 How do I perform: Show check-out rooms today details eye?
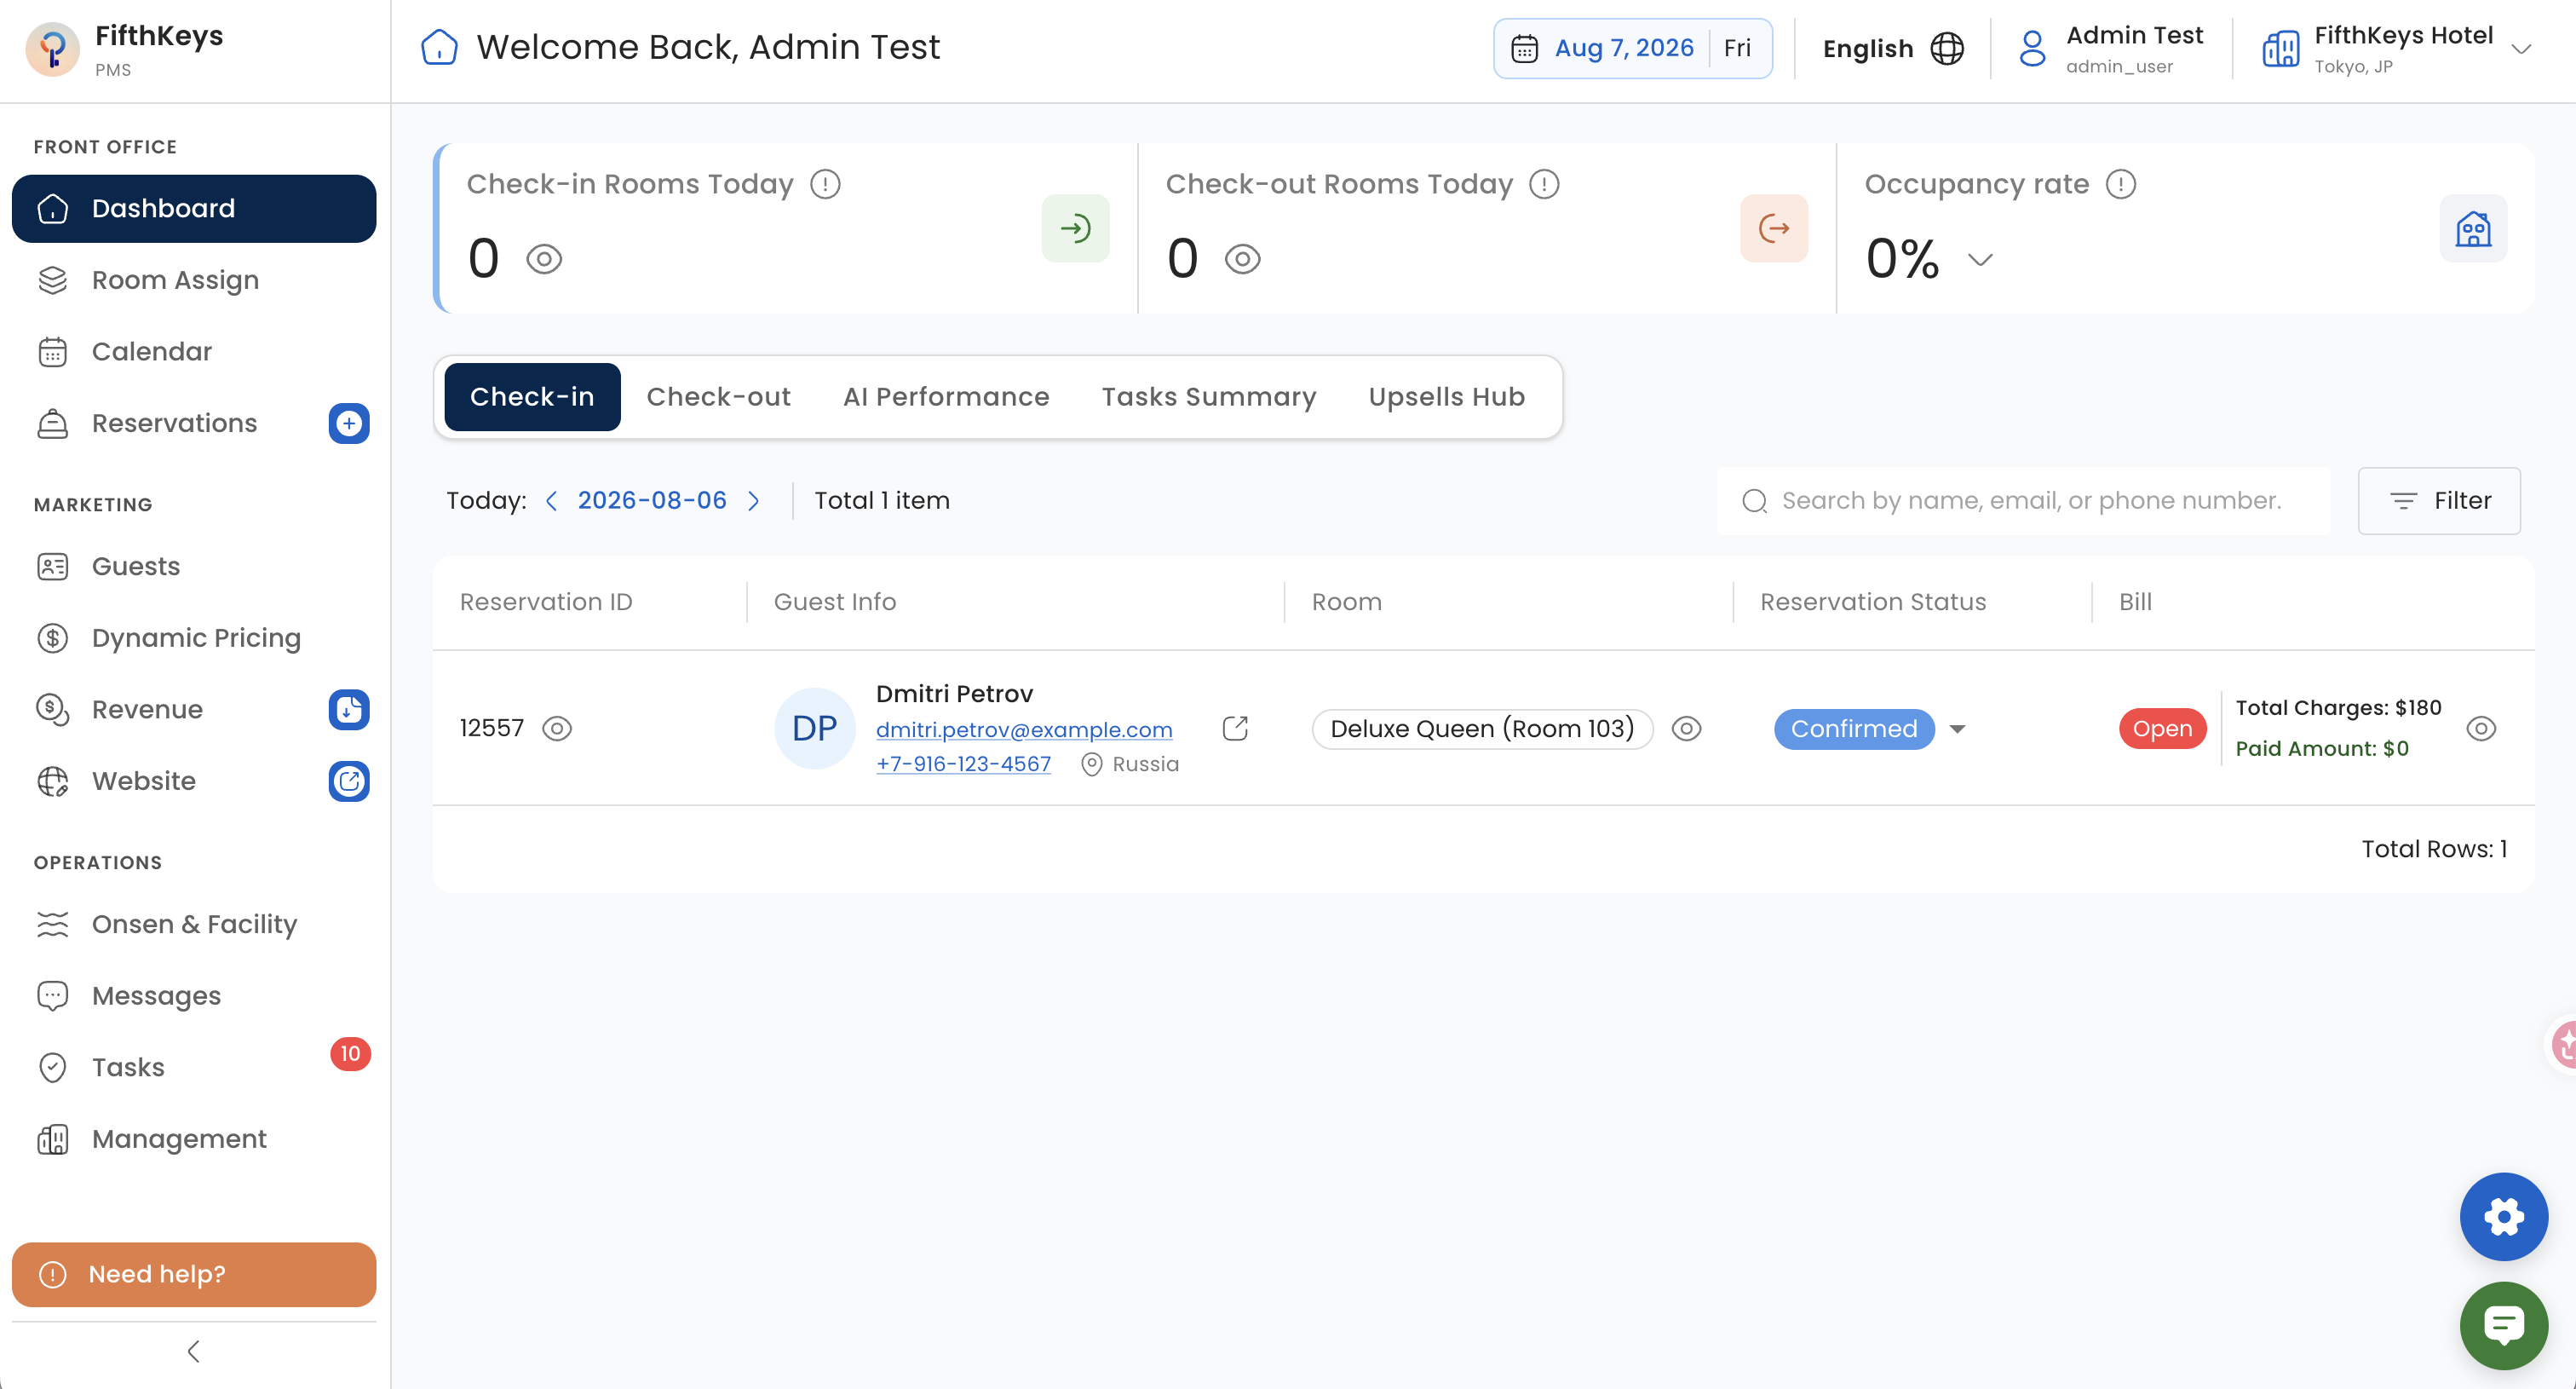(x=1242, y=259)
